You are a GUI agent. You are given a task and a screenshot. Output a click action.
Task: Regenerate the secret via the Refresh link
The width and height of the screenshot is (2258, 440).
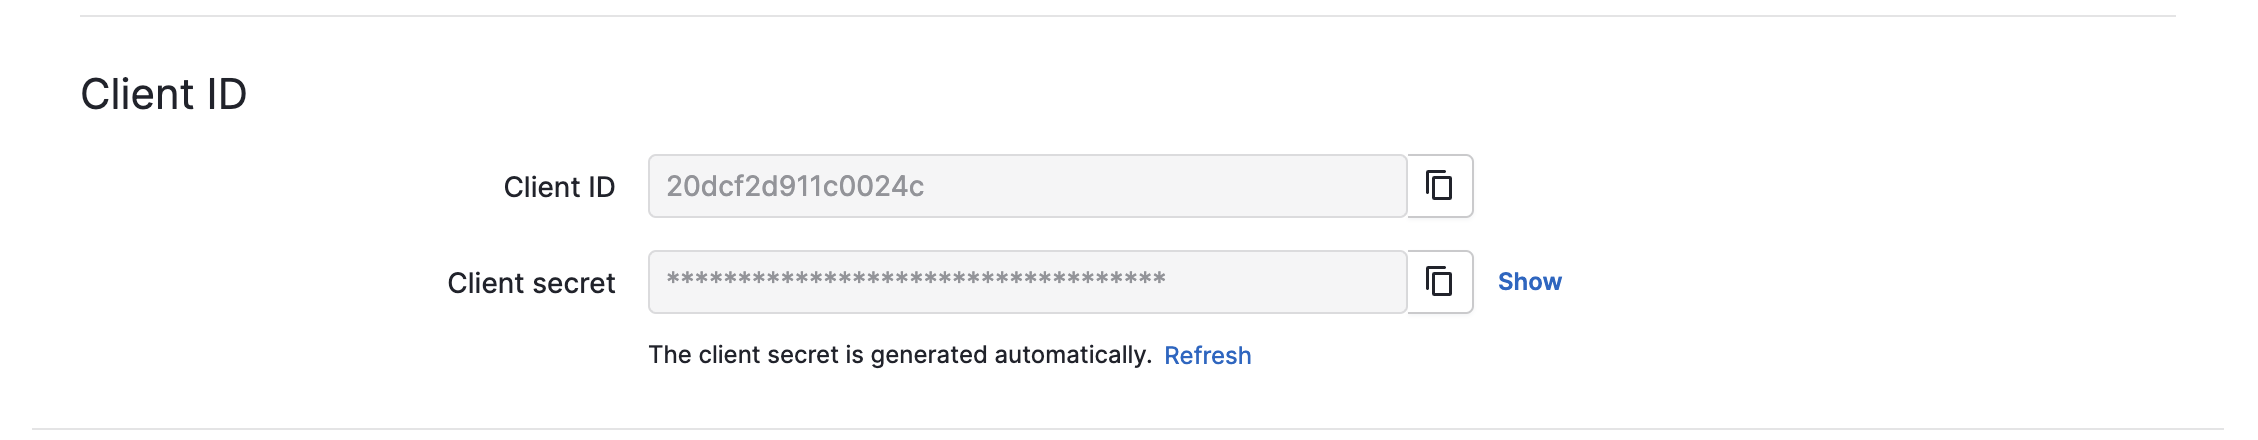point(1207,355)
